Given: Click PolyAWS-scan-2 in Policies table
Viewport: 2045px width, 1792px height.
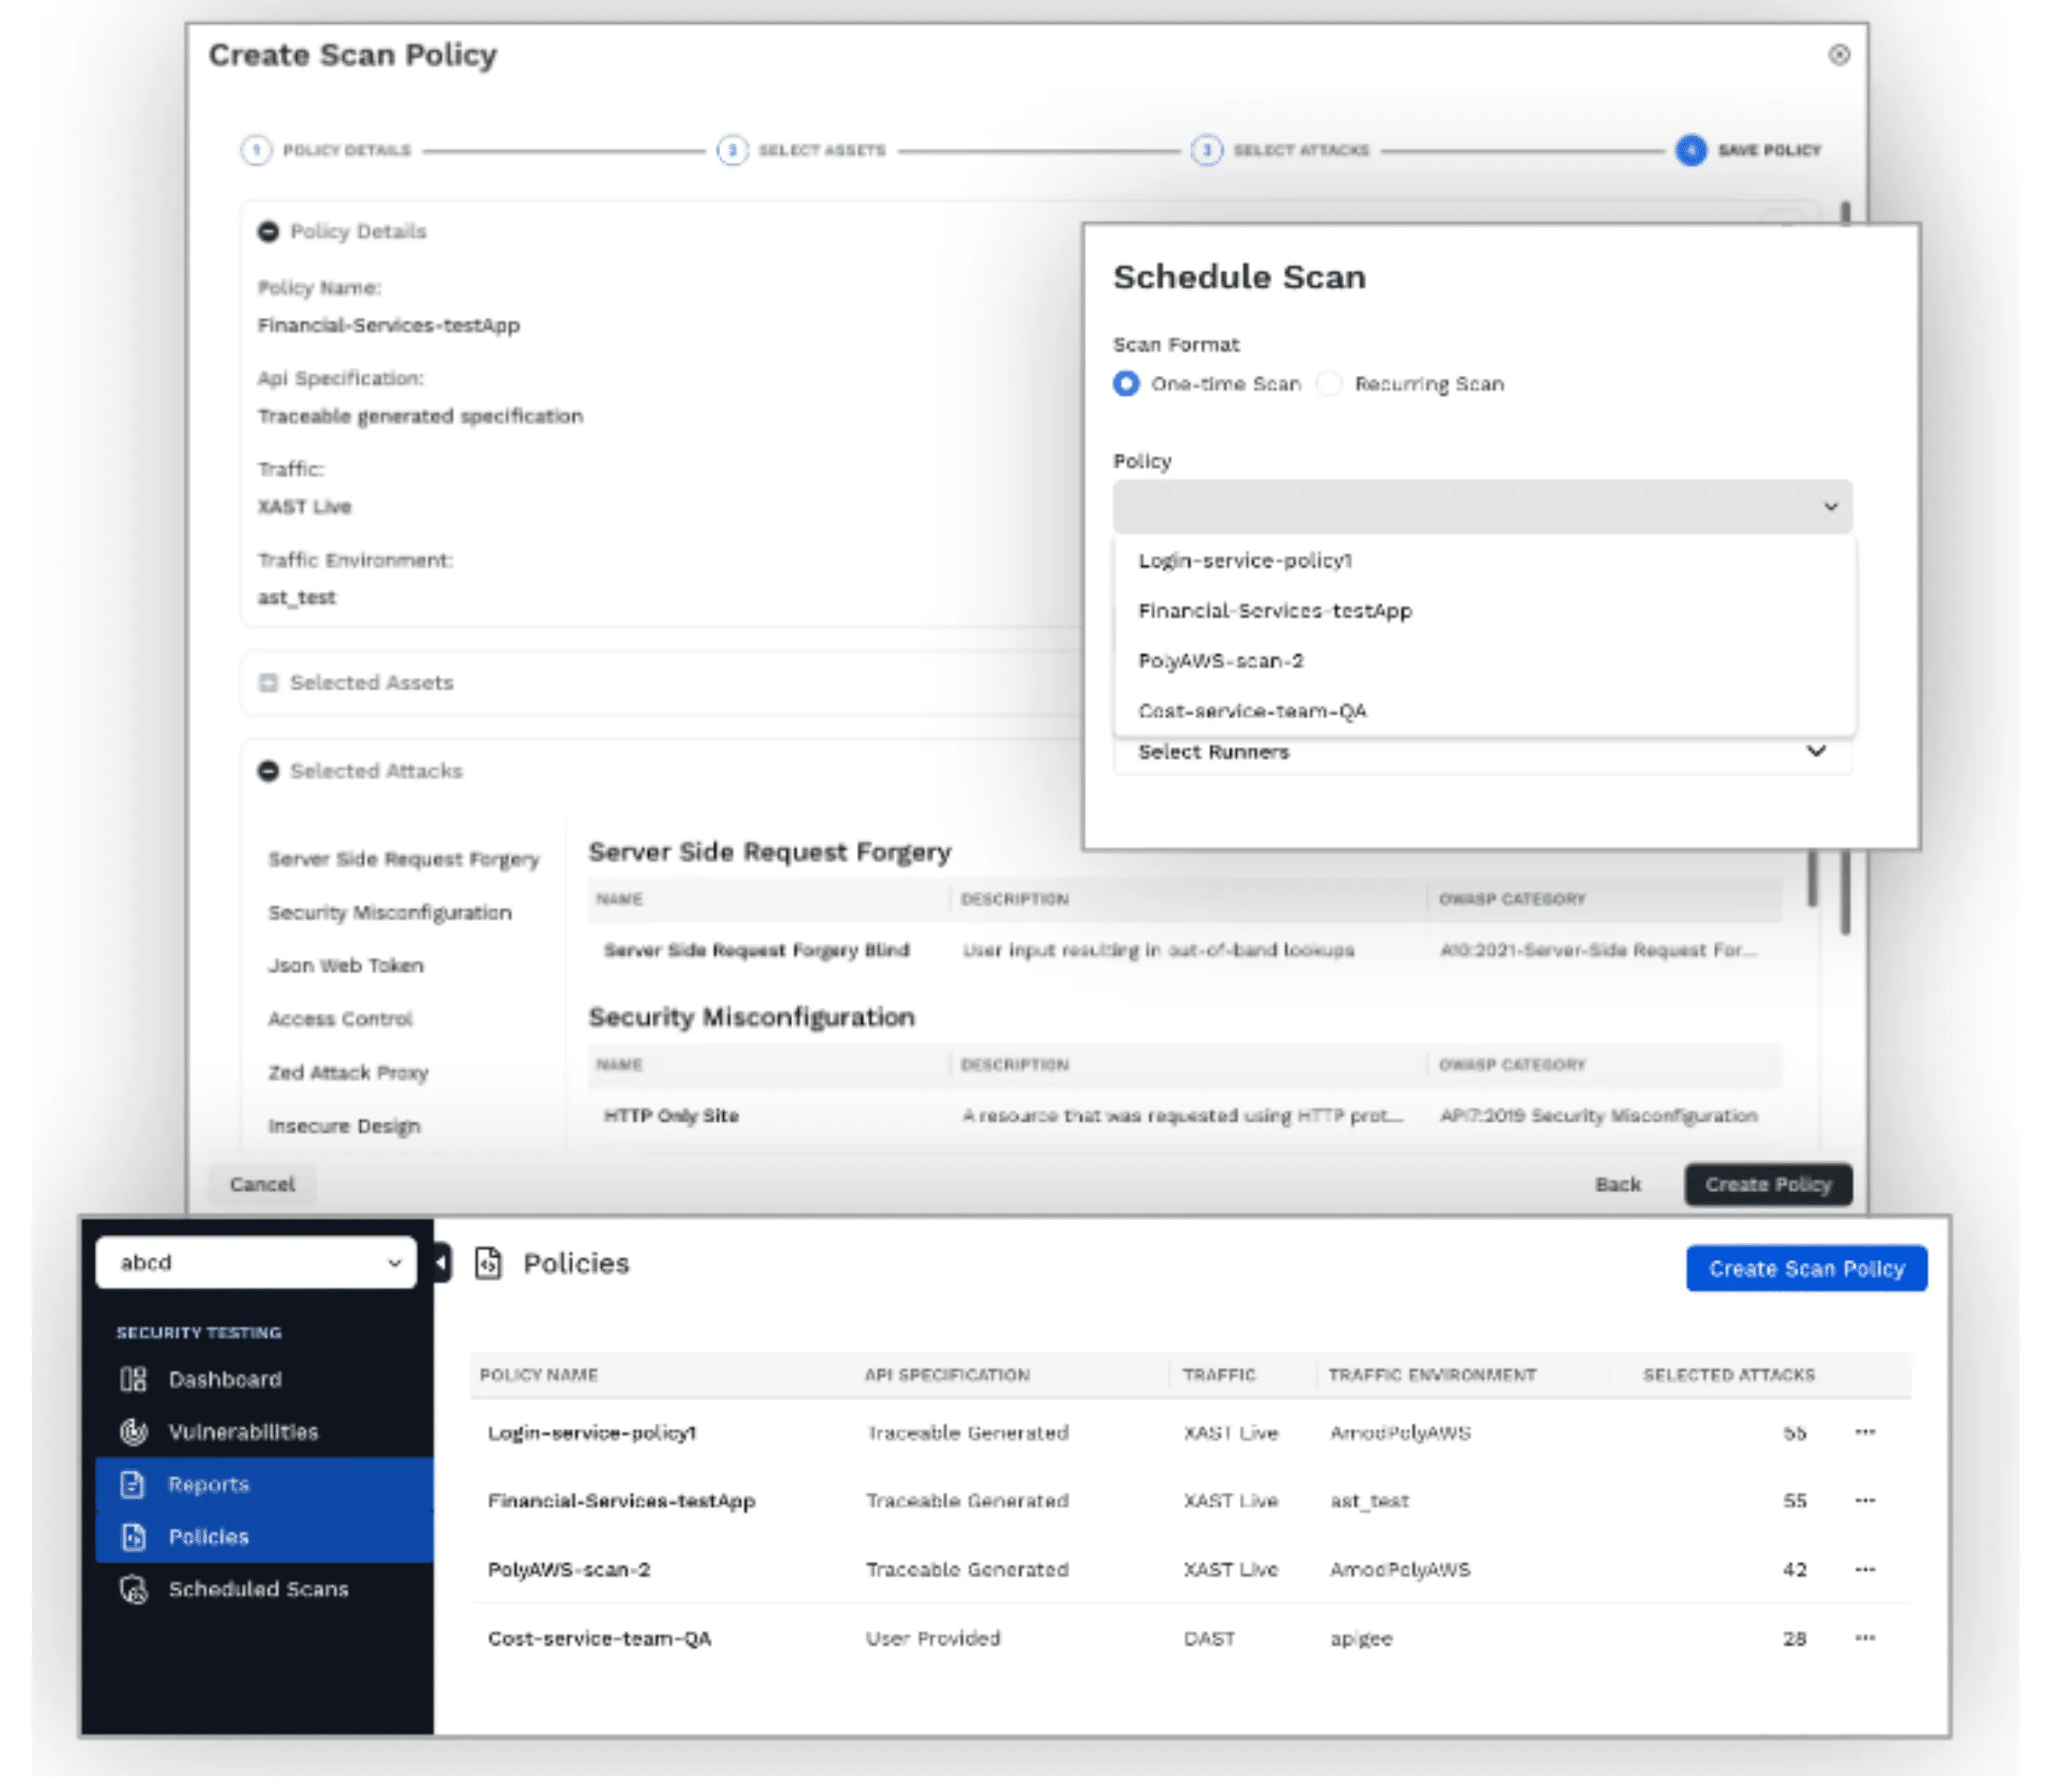Looking at the screenshot, I should coord(568,1569).
